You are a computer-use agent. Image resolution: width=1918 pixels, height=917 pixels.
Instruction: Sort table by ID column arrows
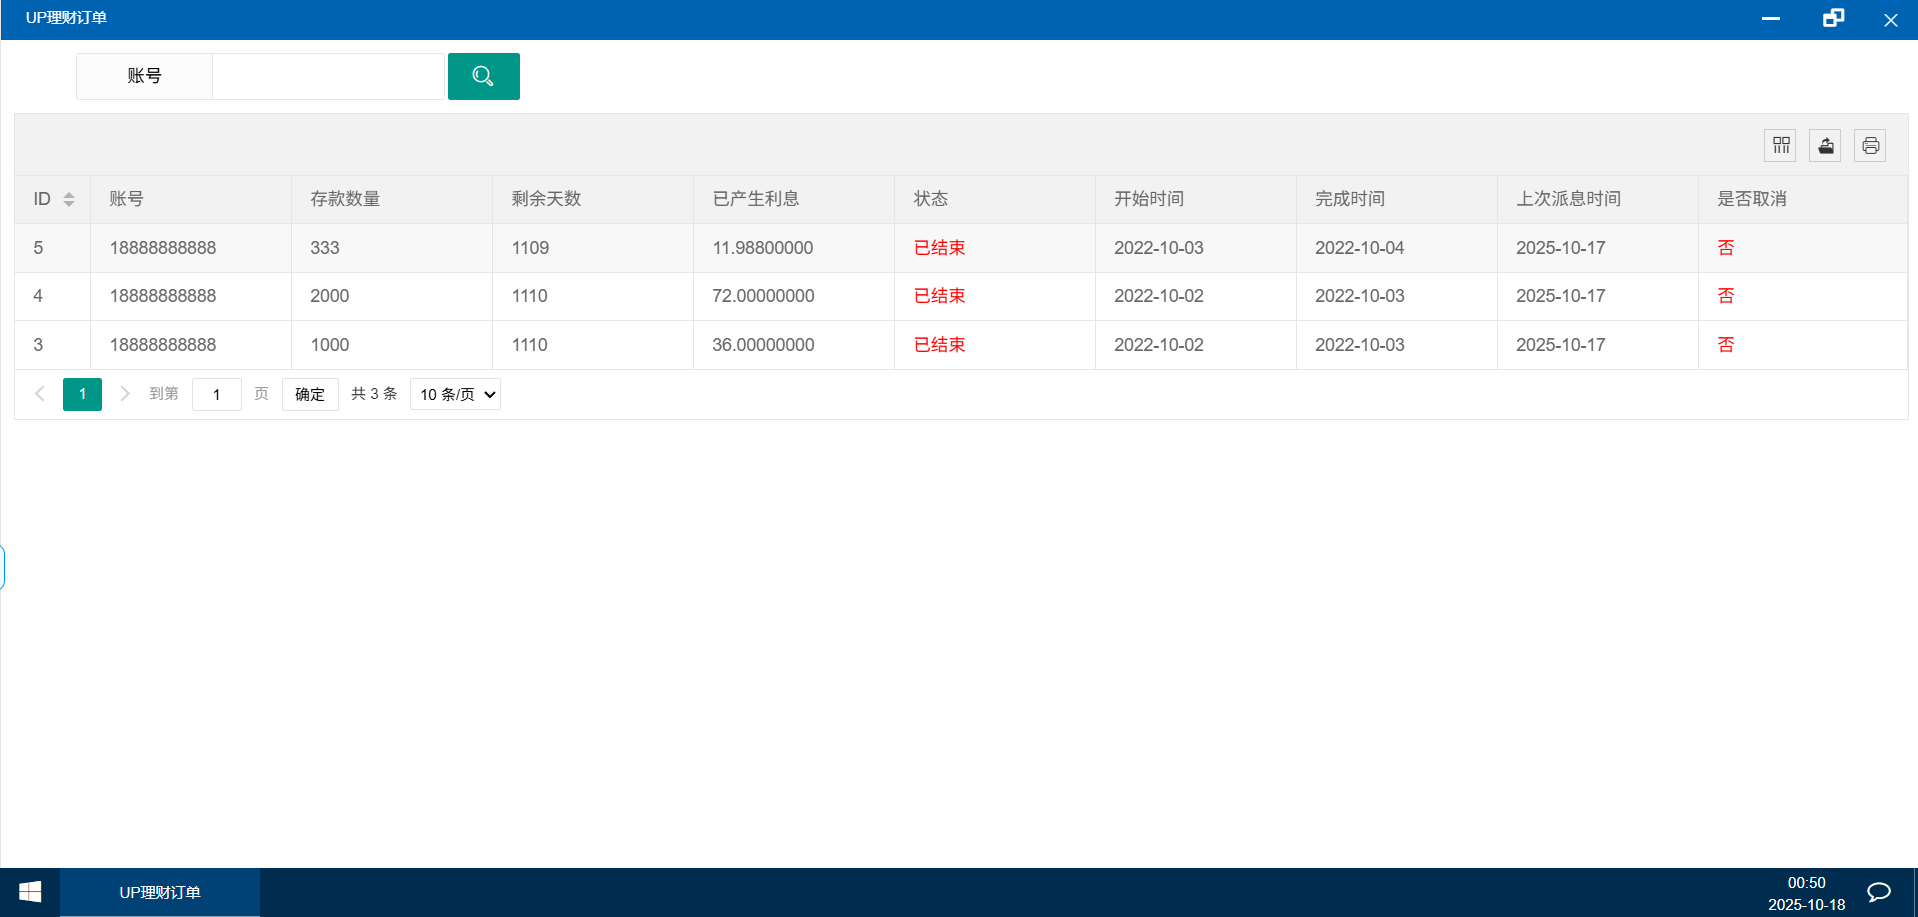point(69,199)
